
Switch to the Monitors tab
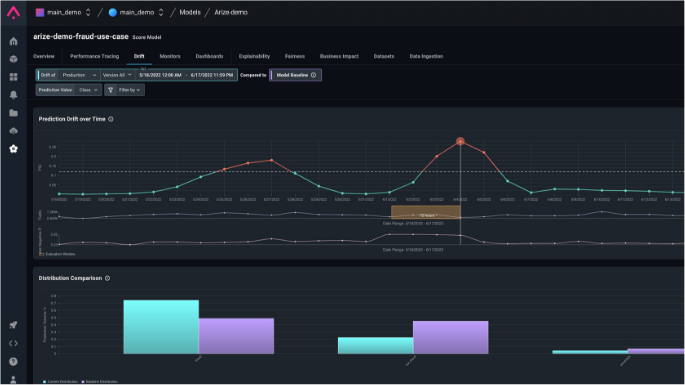(x=170, y=56)
